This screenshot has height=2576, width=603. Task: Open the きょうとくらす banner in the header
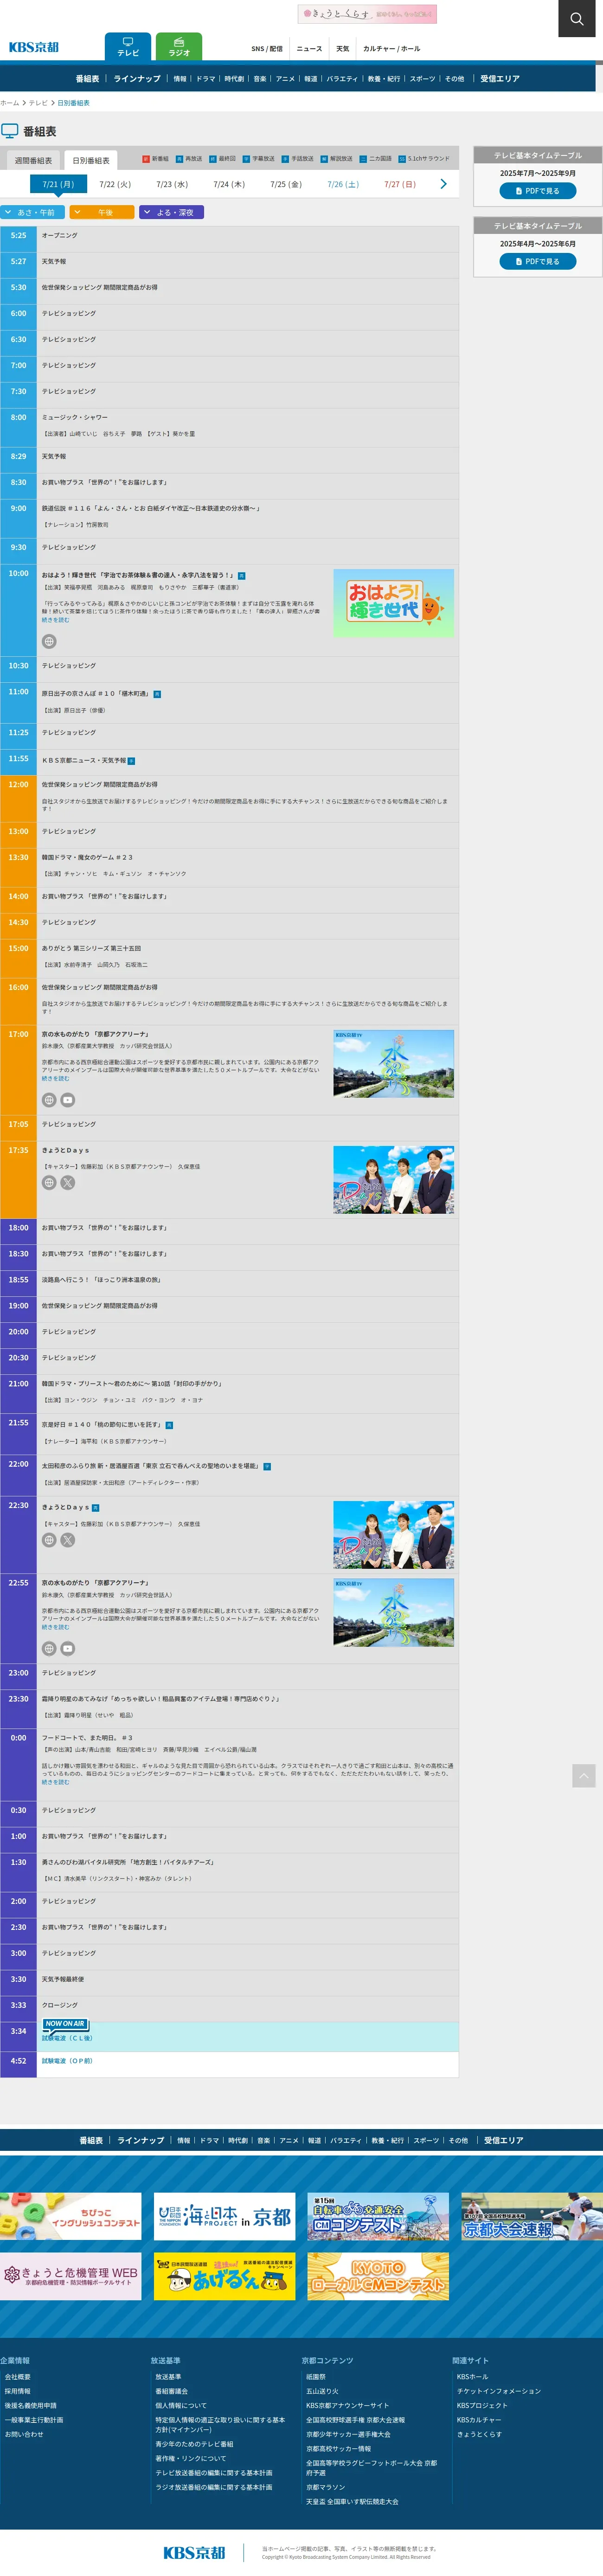[367, 14]
